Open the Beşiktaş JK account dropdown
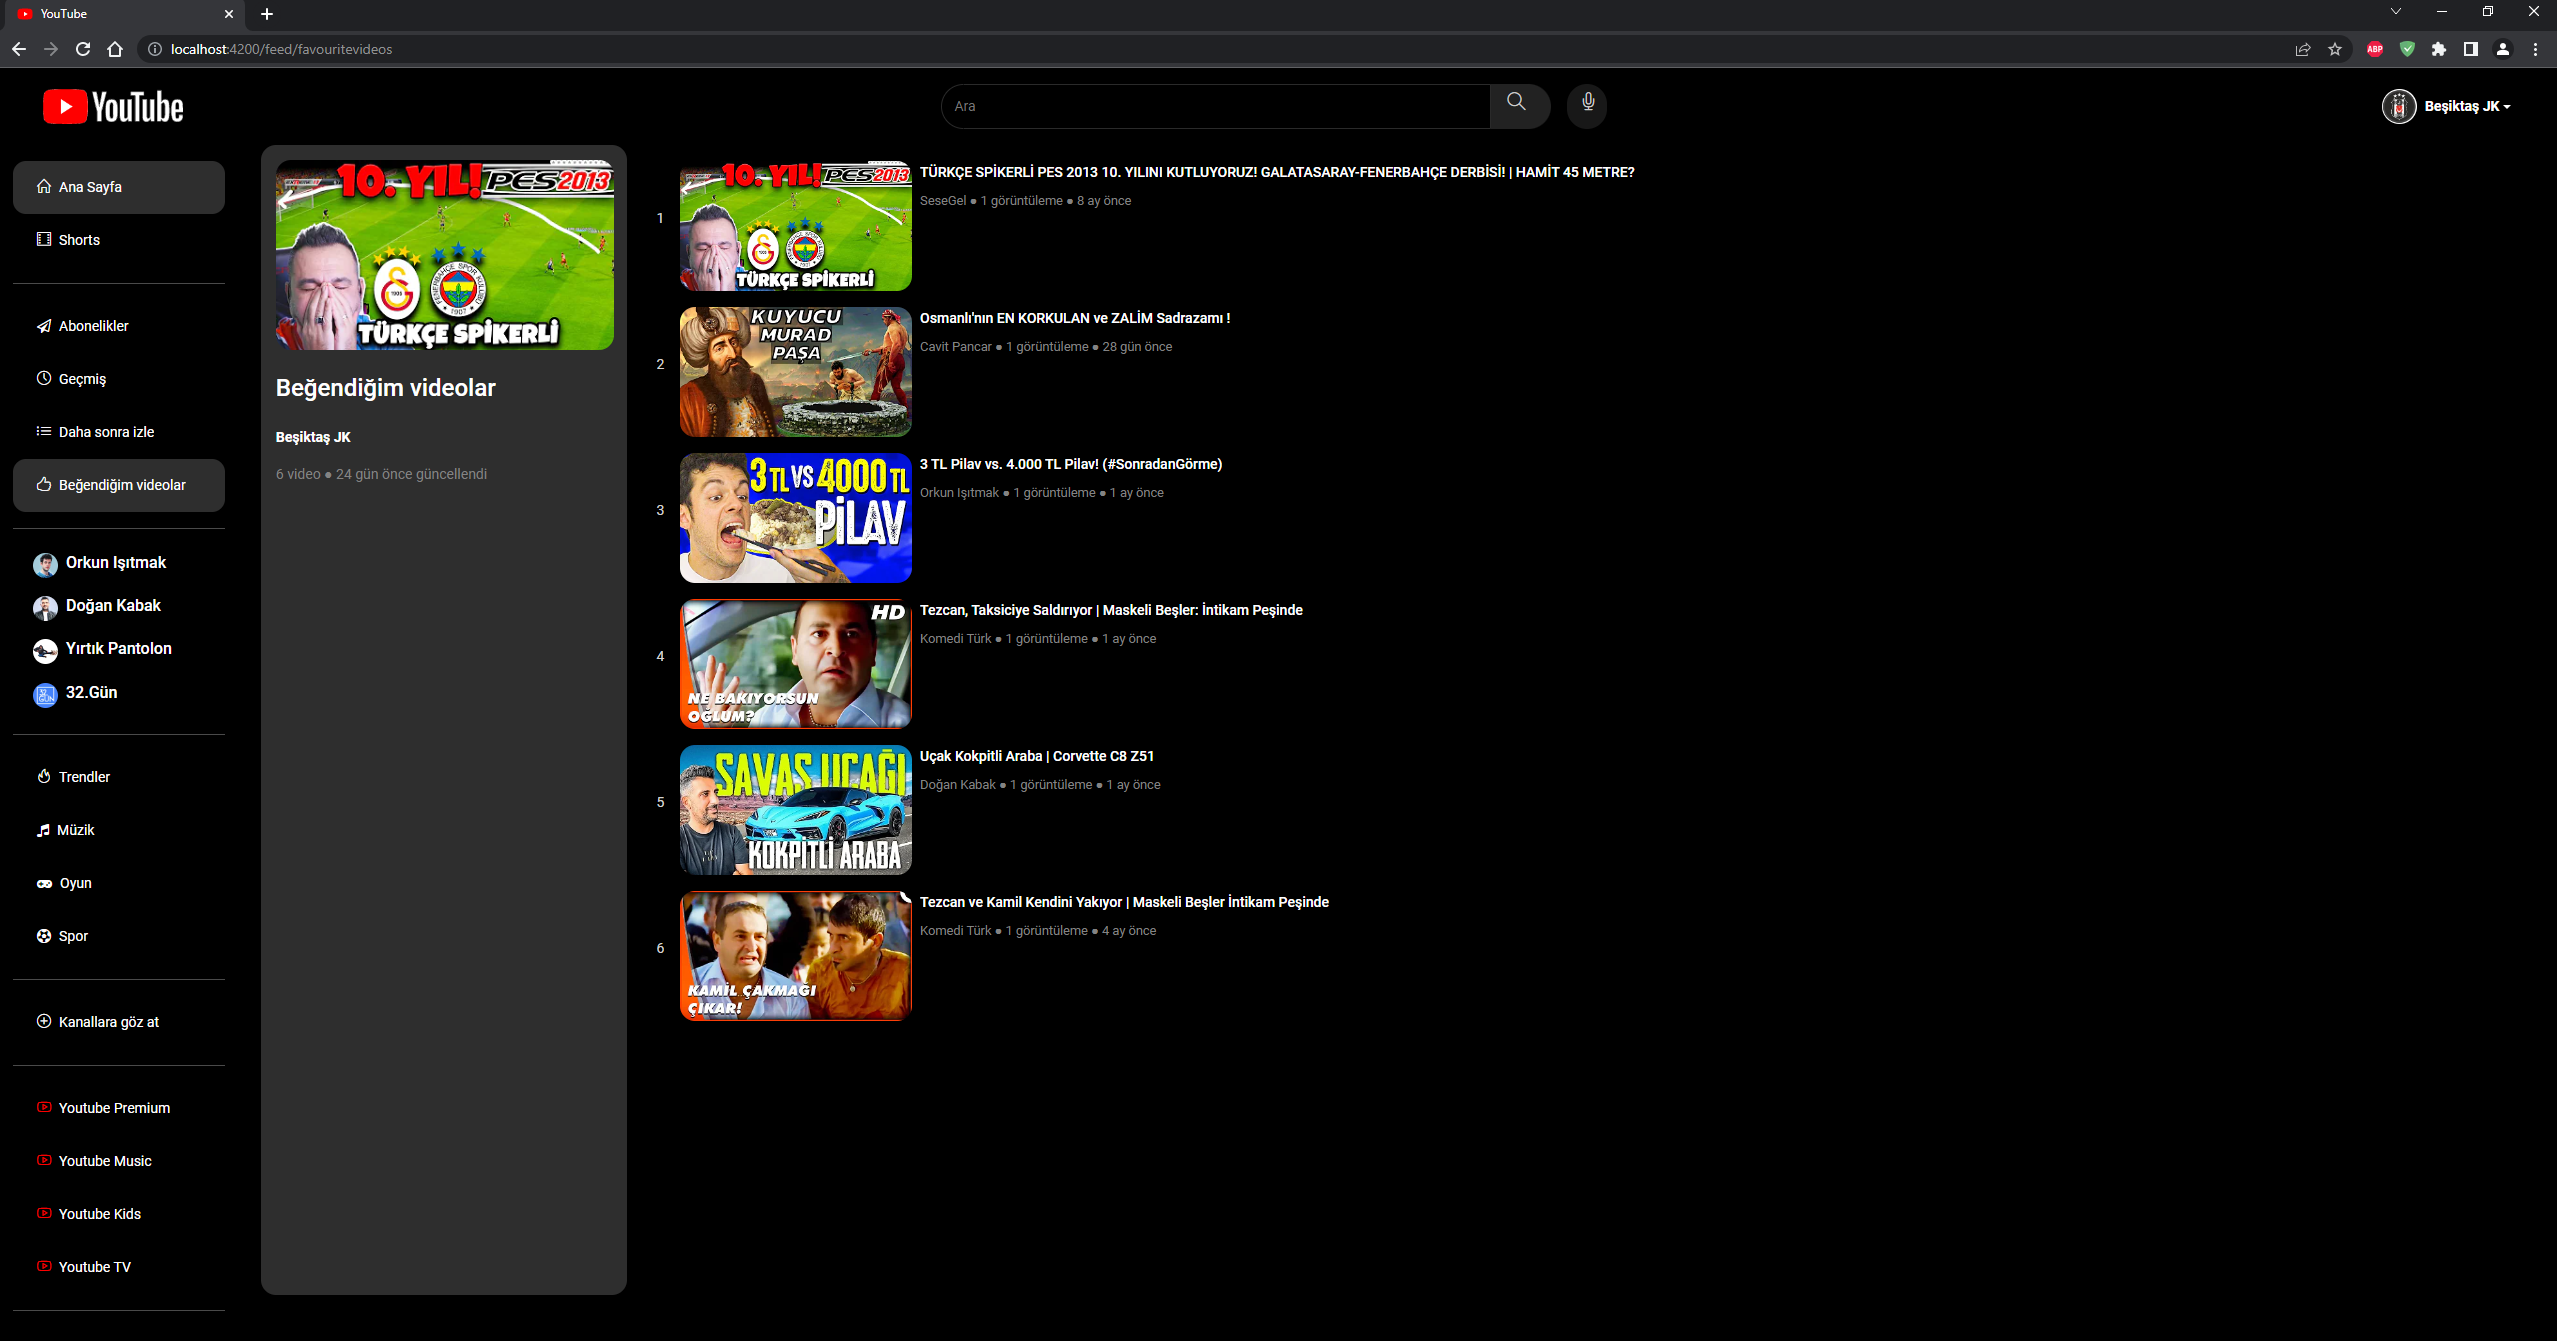The image size is (2557, 1341). point(2447,106)
